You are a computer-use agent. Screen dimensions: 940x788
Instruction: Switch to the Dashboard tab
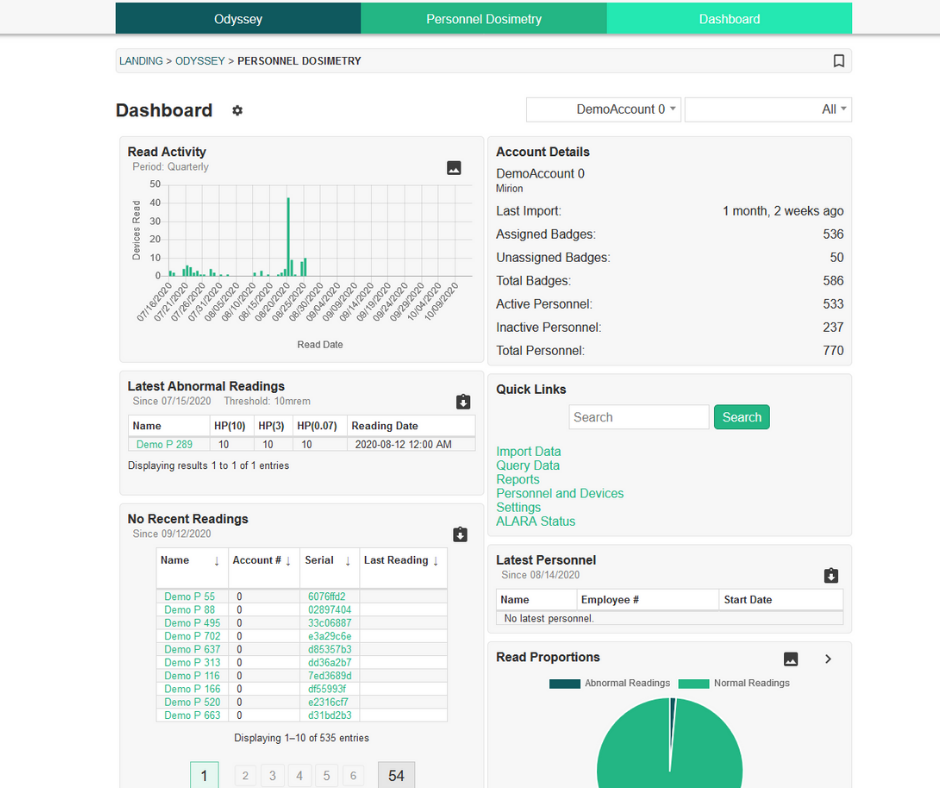[729, 19]
